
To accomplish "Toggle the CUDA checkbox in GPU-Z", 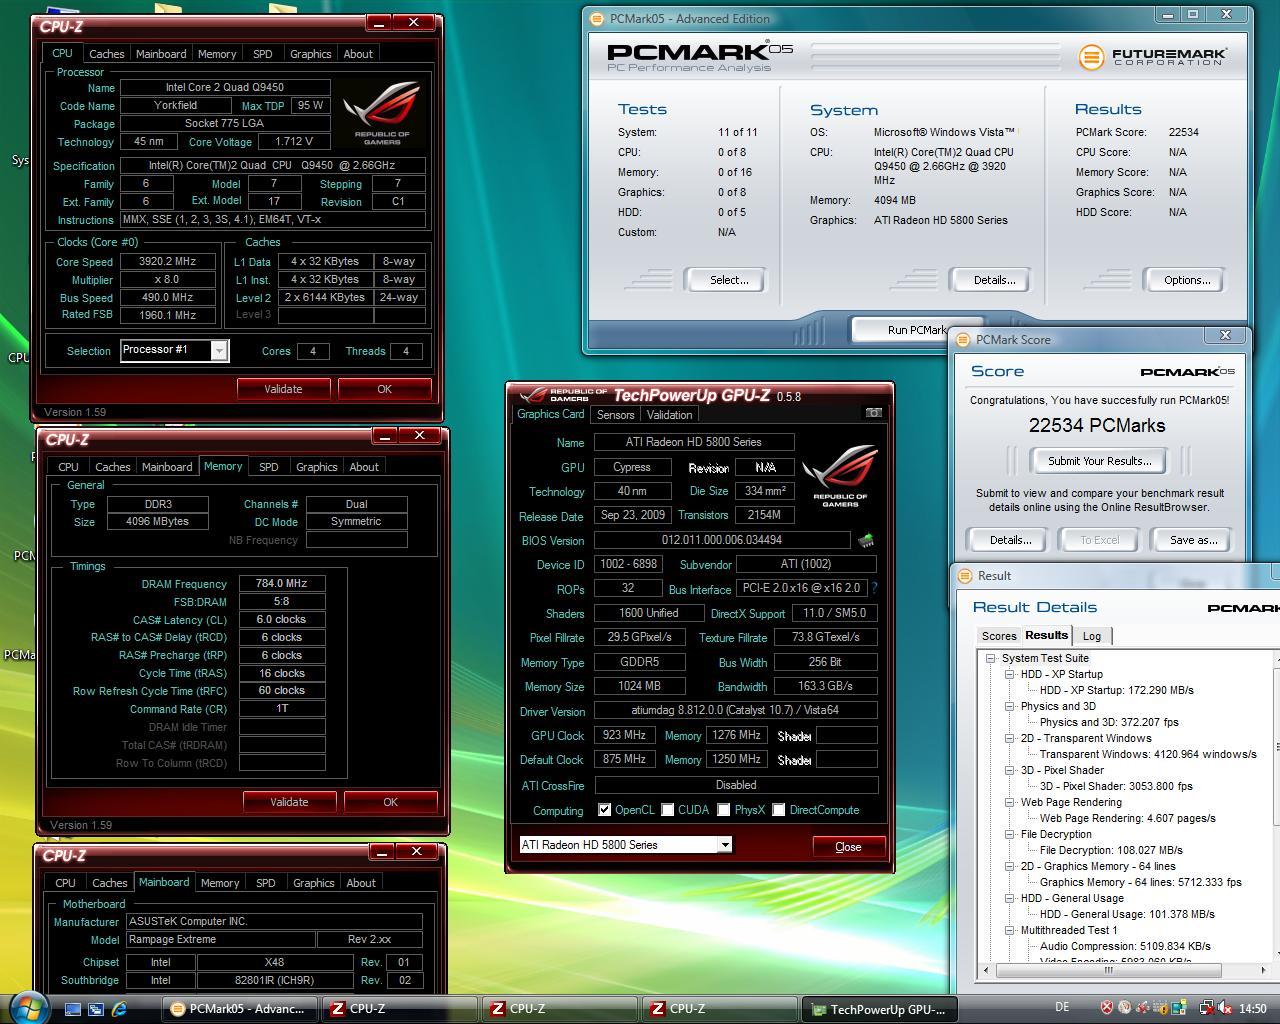I will coord(667,810).
